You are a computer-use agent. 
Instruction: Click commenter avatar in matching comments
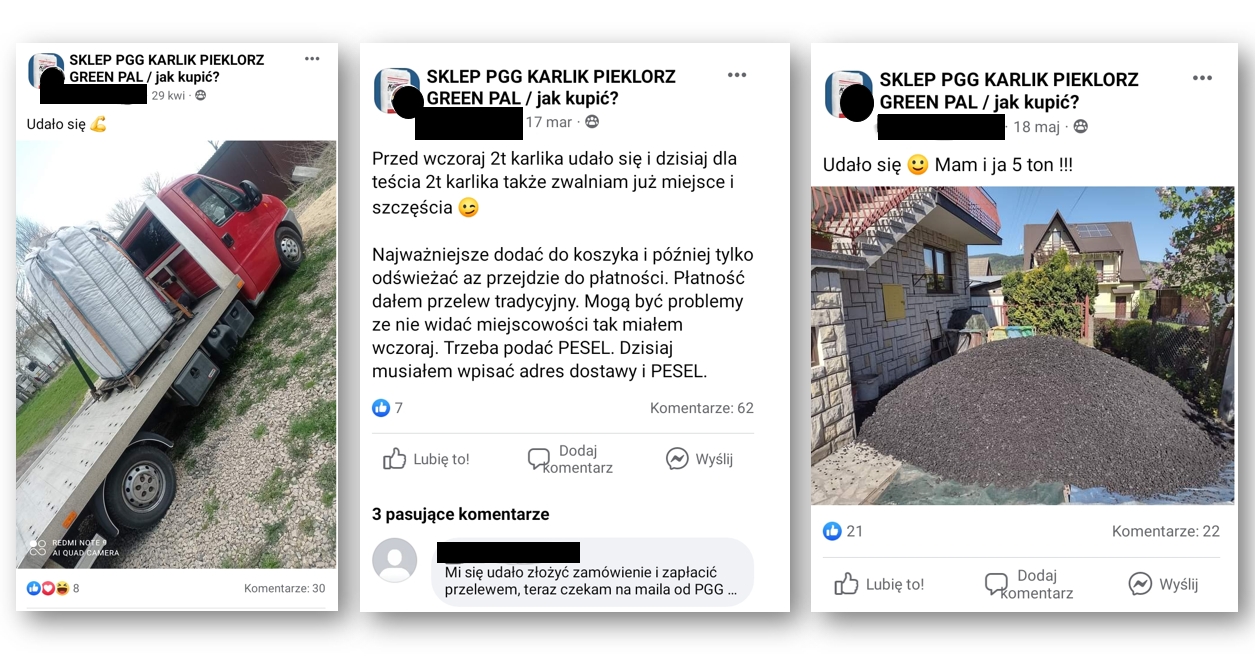click(394, 560)
